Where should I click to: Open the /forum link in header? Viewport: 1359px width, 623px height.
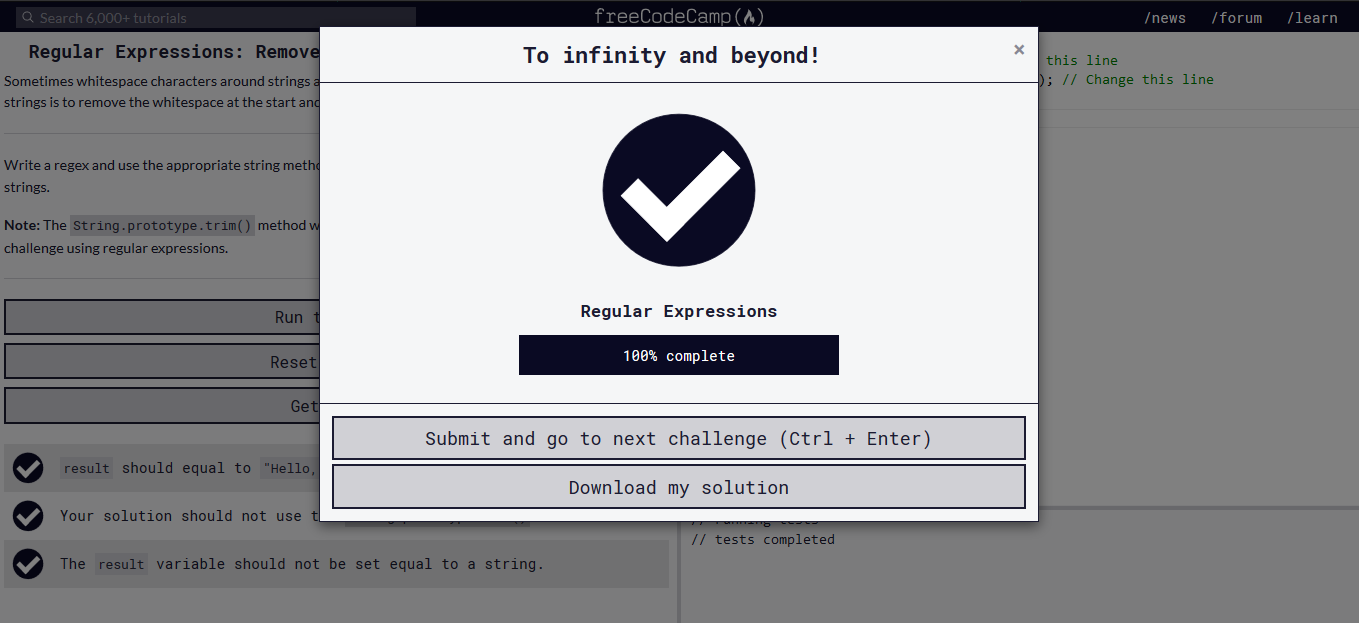point(1236,18)
